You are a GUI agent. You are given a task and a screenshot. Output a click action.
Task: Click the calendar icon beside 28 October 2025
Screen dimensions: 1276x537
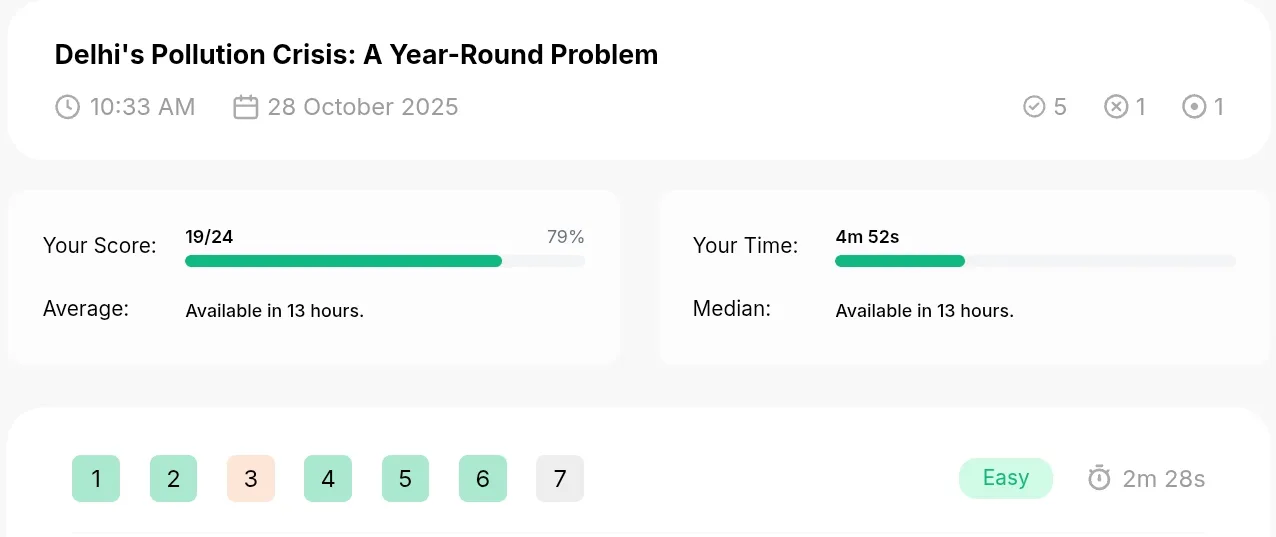246,107
